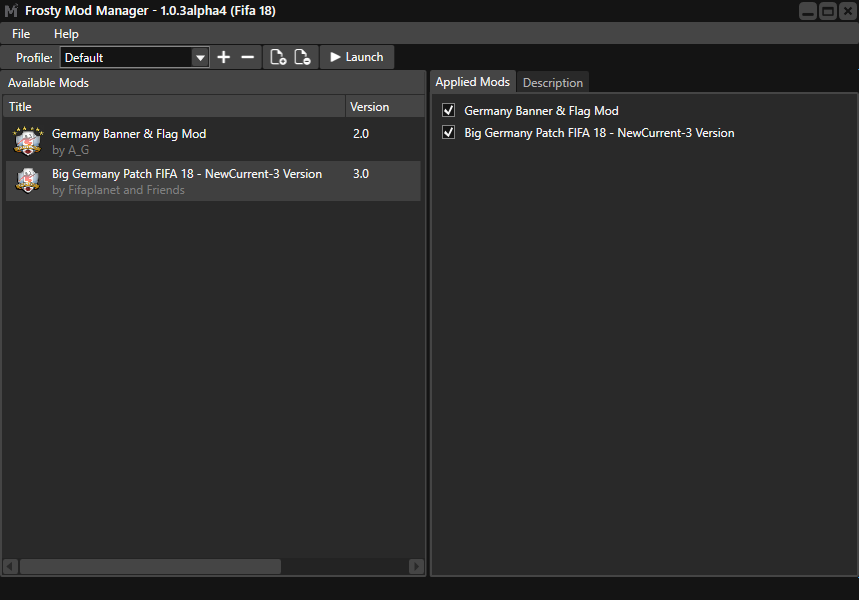
Task: Click version 2.0 of Germany Banner mod
Action: click(361, 134)
